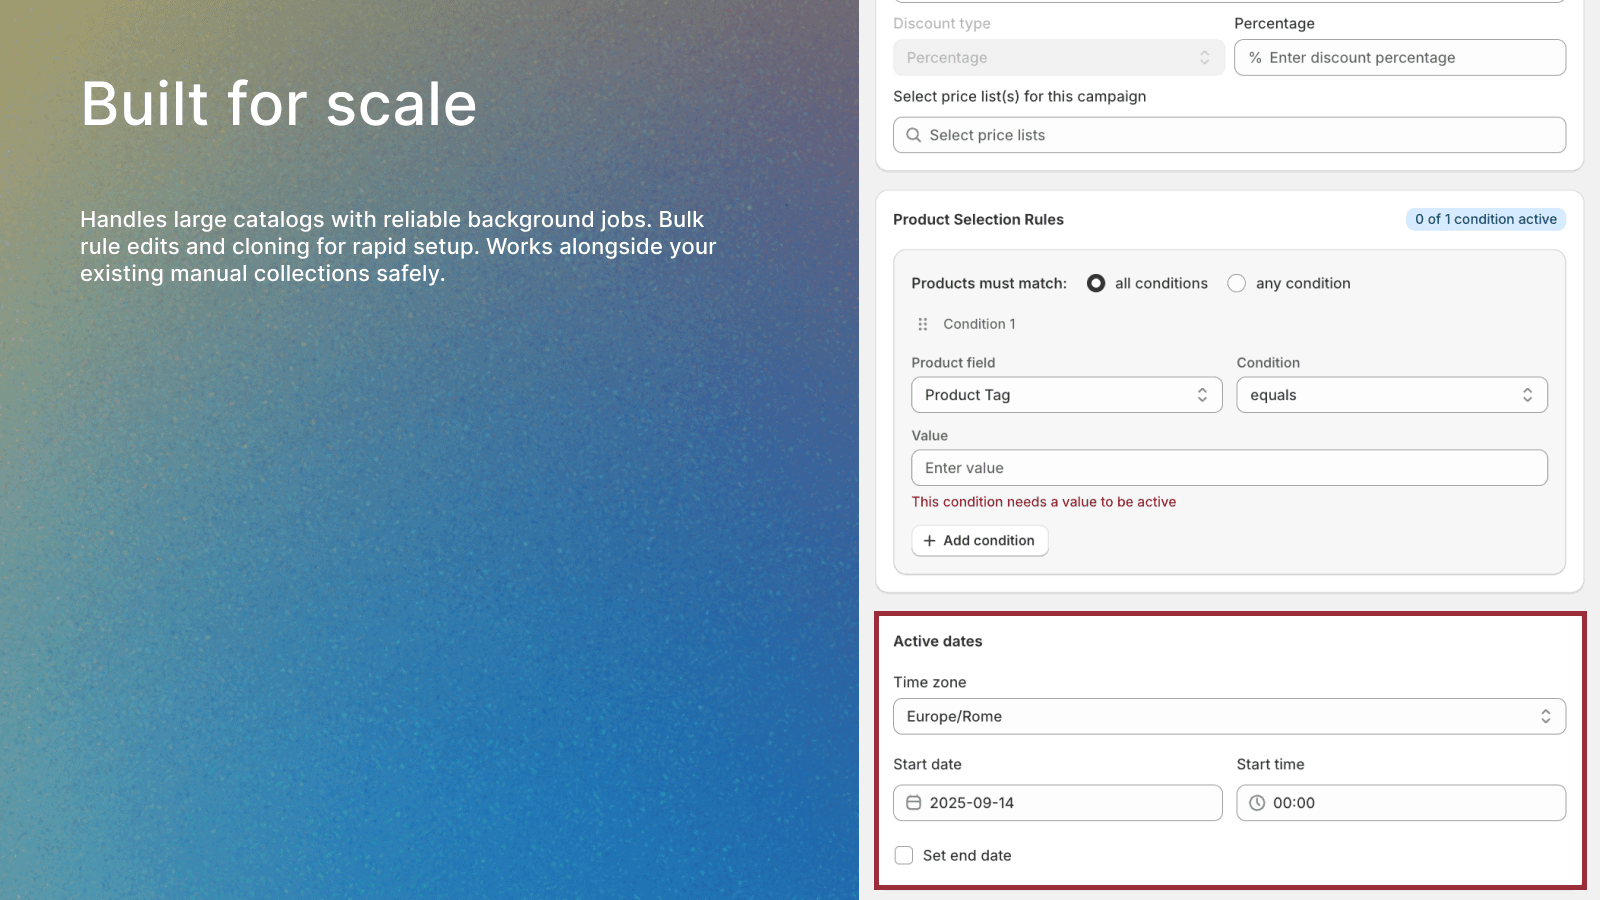1600x900 pixels.
Task: Select the 'any condition' radio button
Action: (1237, 283)
